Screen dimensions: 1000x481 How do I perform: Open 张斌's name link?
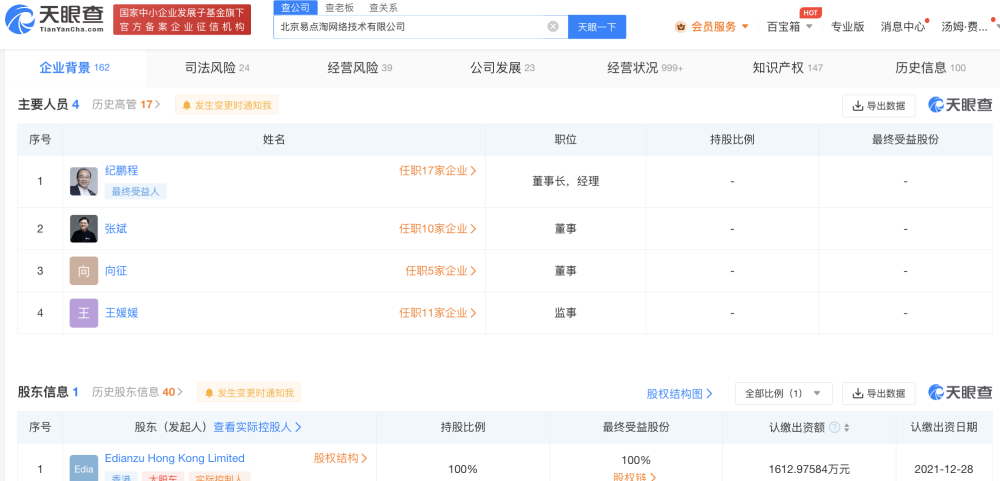[x=115, y=228]
